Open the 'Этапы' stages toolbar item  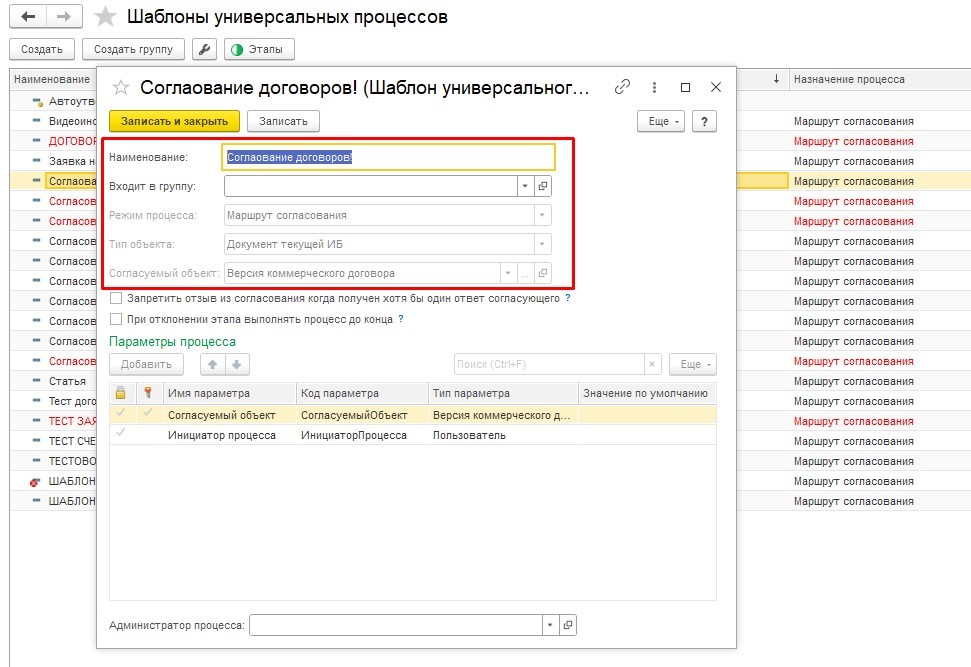[x=259, y=49]
